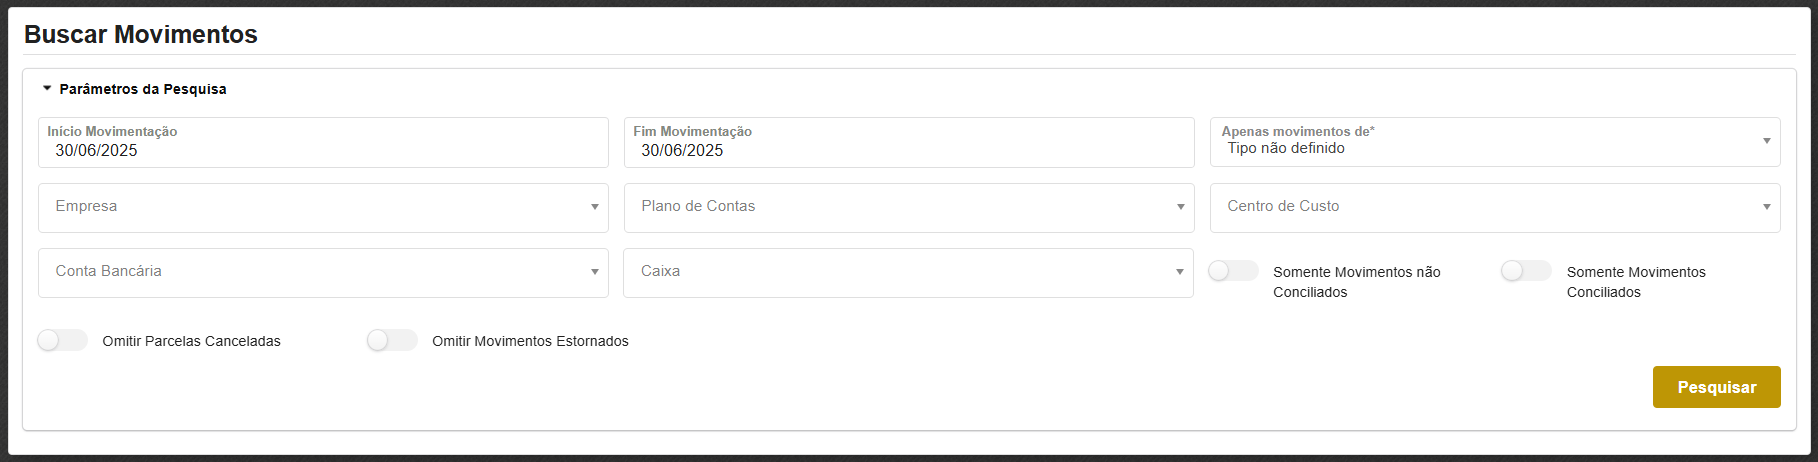Image resolution: width=1818 pixels, height=462 pixels.
Task: Open the Plano de Contas dropdown
Action: (908, 207)
